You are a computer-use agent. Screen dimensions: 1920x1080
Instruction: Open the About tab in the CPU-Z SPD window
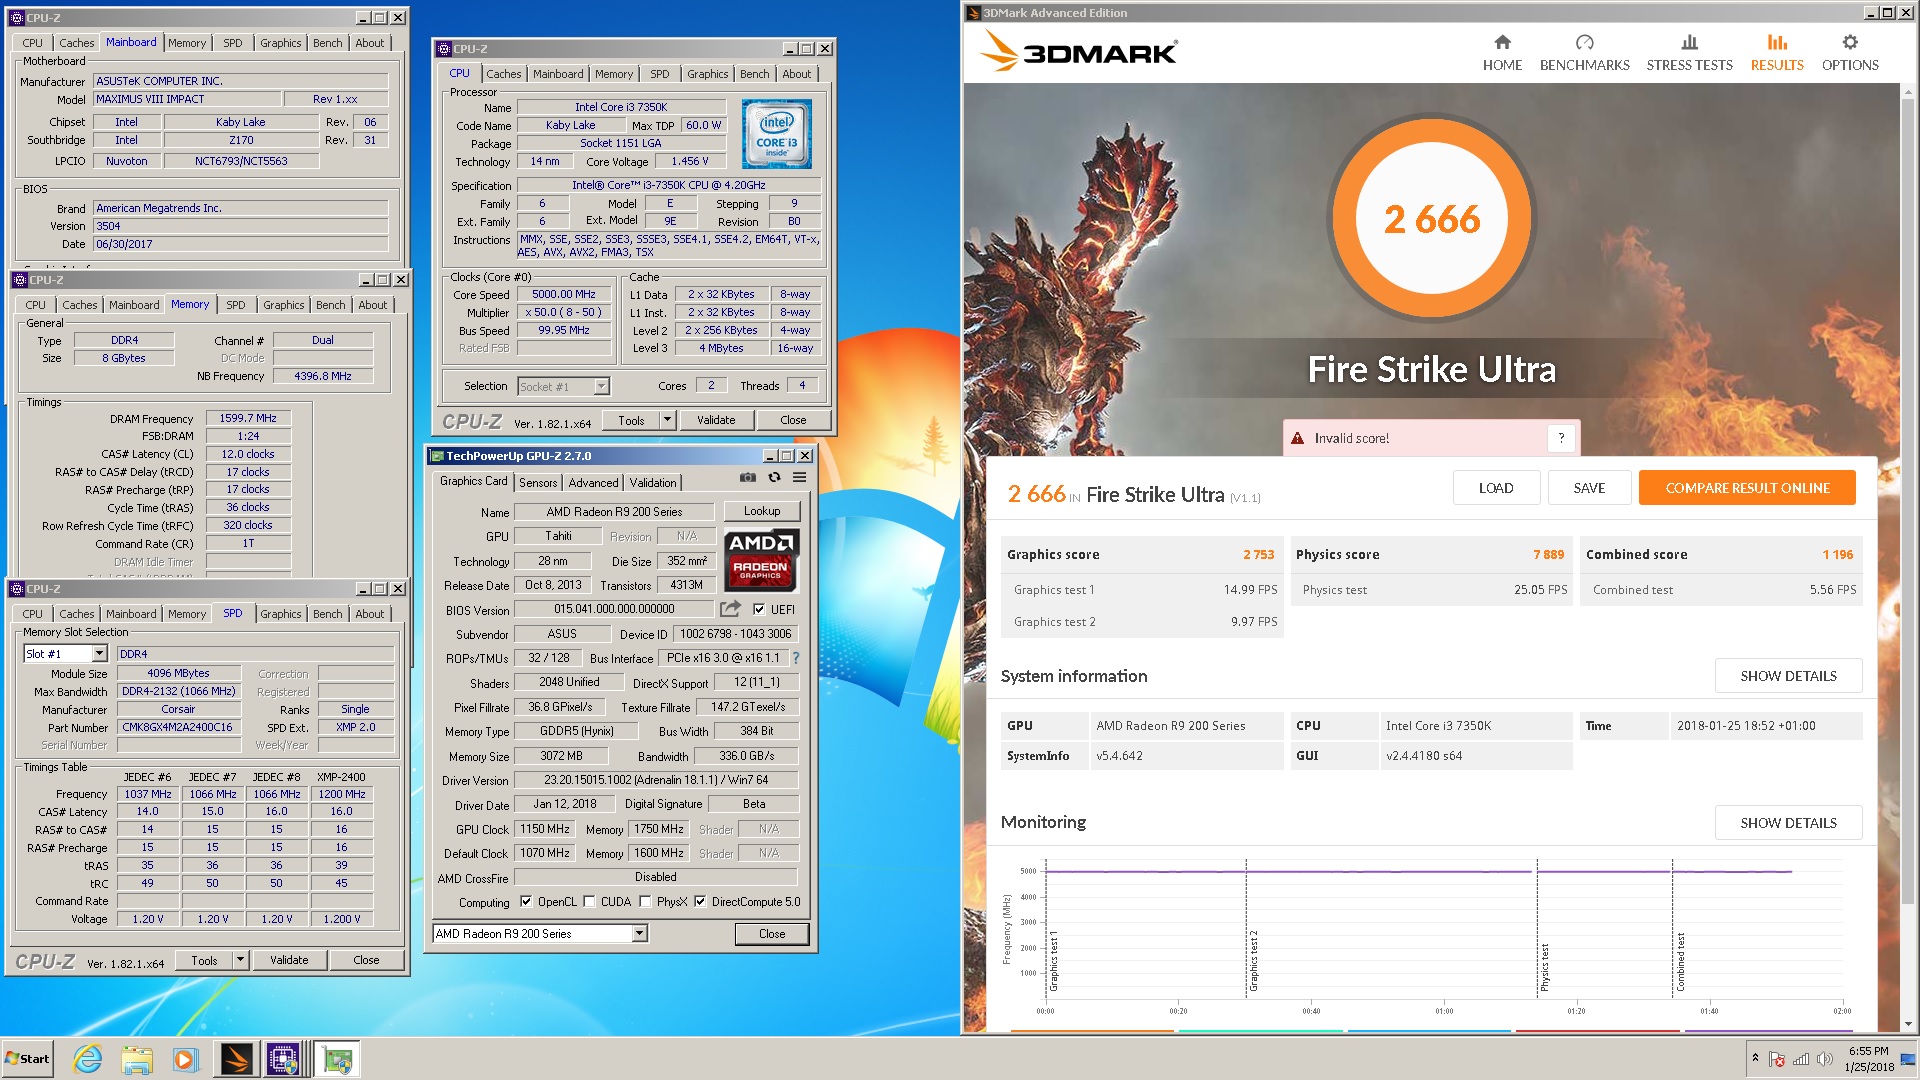(370, 614)
